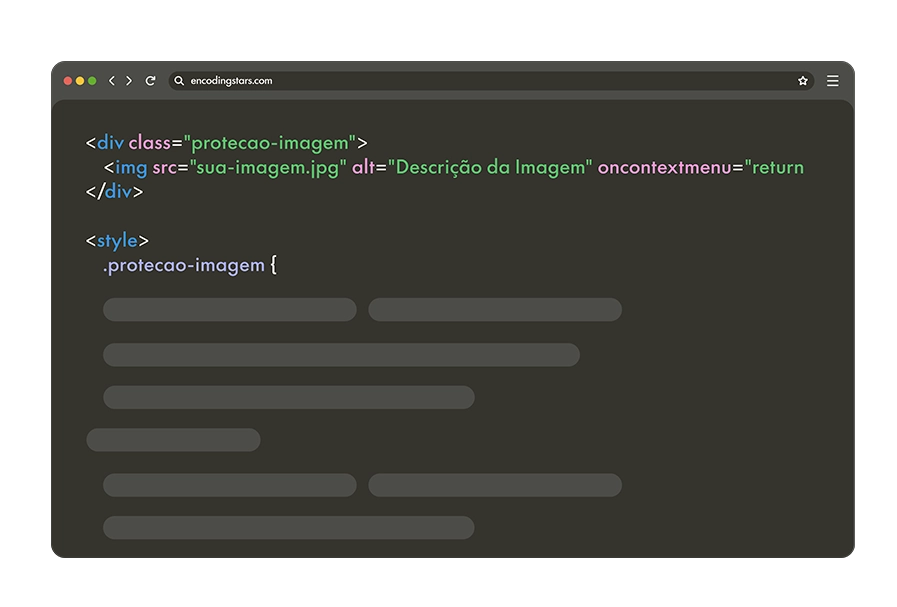Screen dimensions: 897x607
Task: Reload the encodingstars.com page
Action: point(150,81)
